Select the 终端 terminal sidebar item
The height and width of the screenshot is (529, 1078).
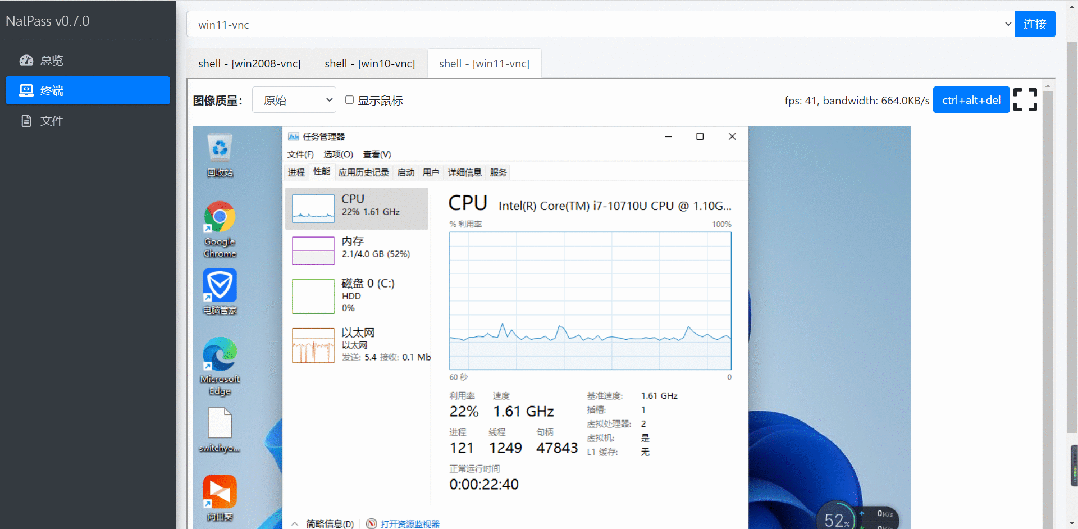(88, 90)
